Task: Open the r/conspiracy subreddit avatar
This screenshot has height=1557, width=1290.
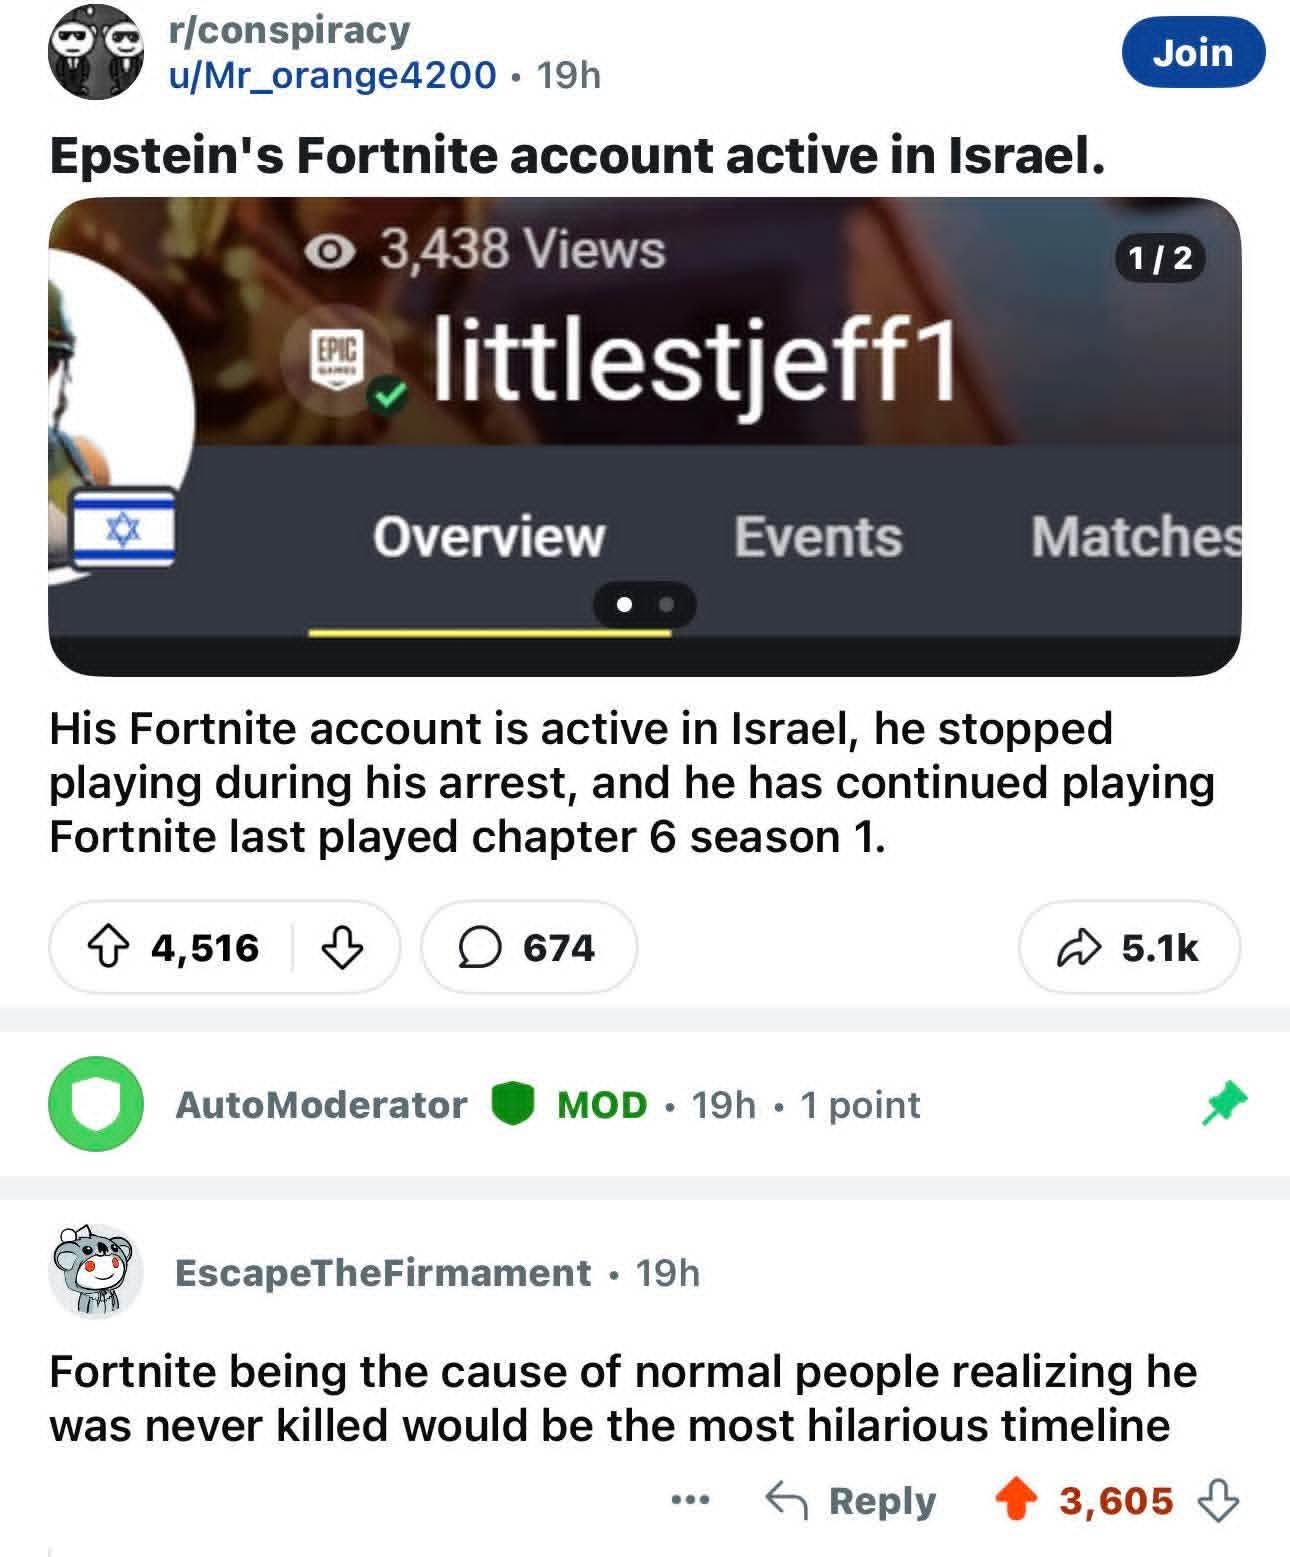Action: pyautogui.click(x=96, y=52)
